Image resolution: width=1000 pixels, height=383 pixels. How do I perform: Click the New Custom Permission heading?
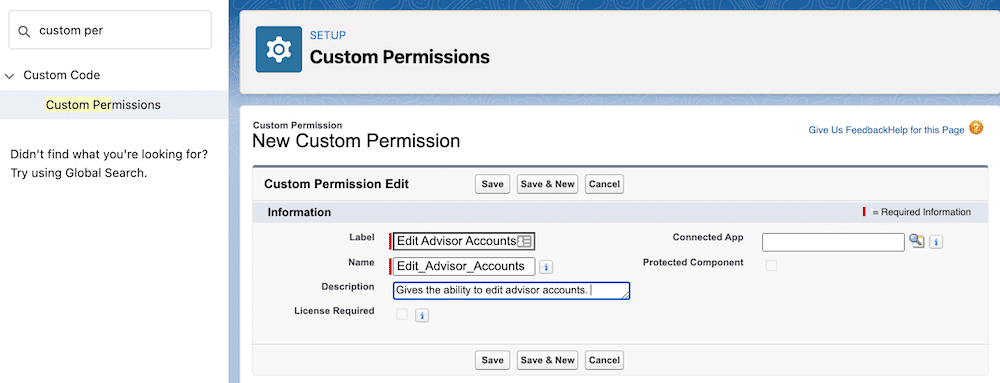[x=357, y=141]
